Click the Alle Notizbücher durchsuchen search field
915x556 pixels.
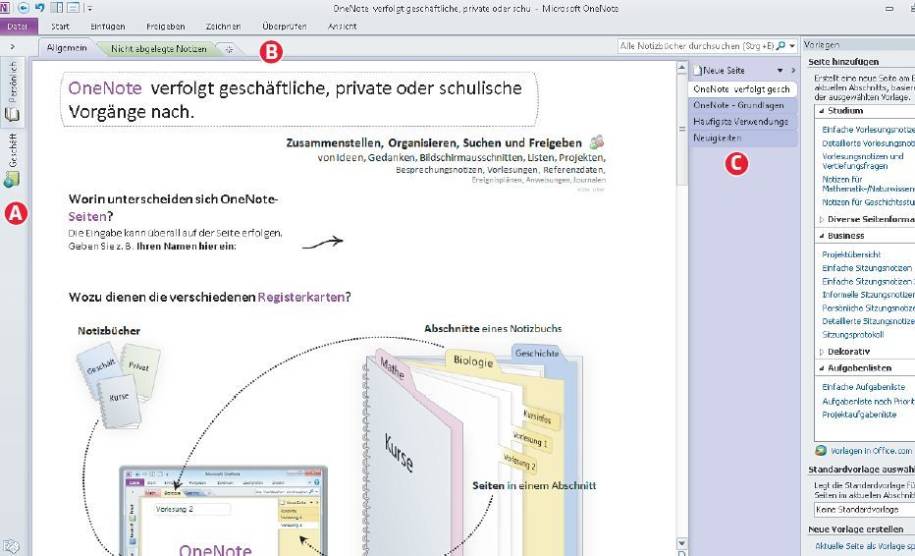(697, 46)
